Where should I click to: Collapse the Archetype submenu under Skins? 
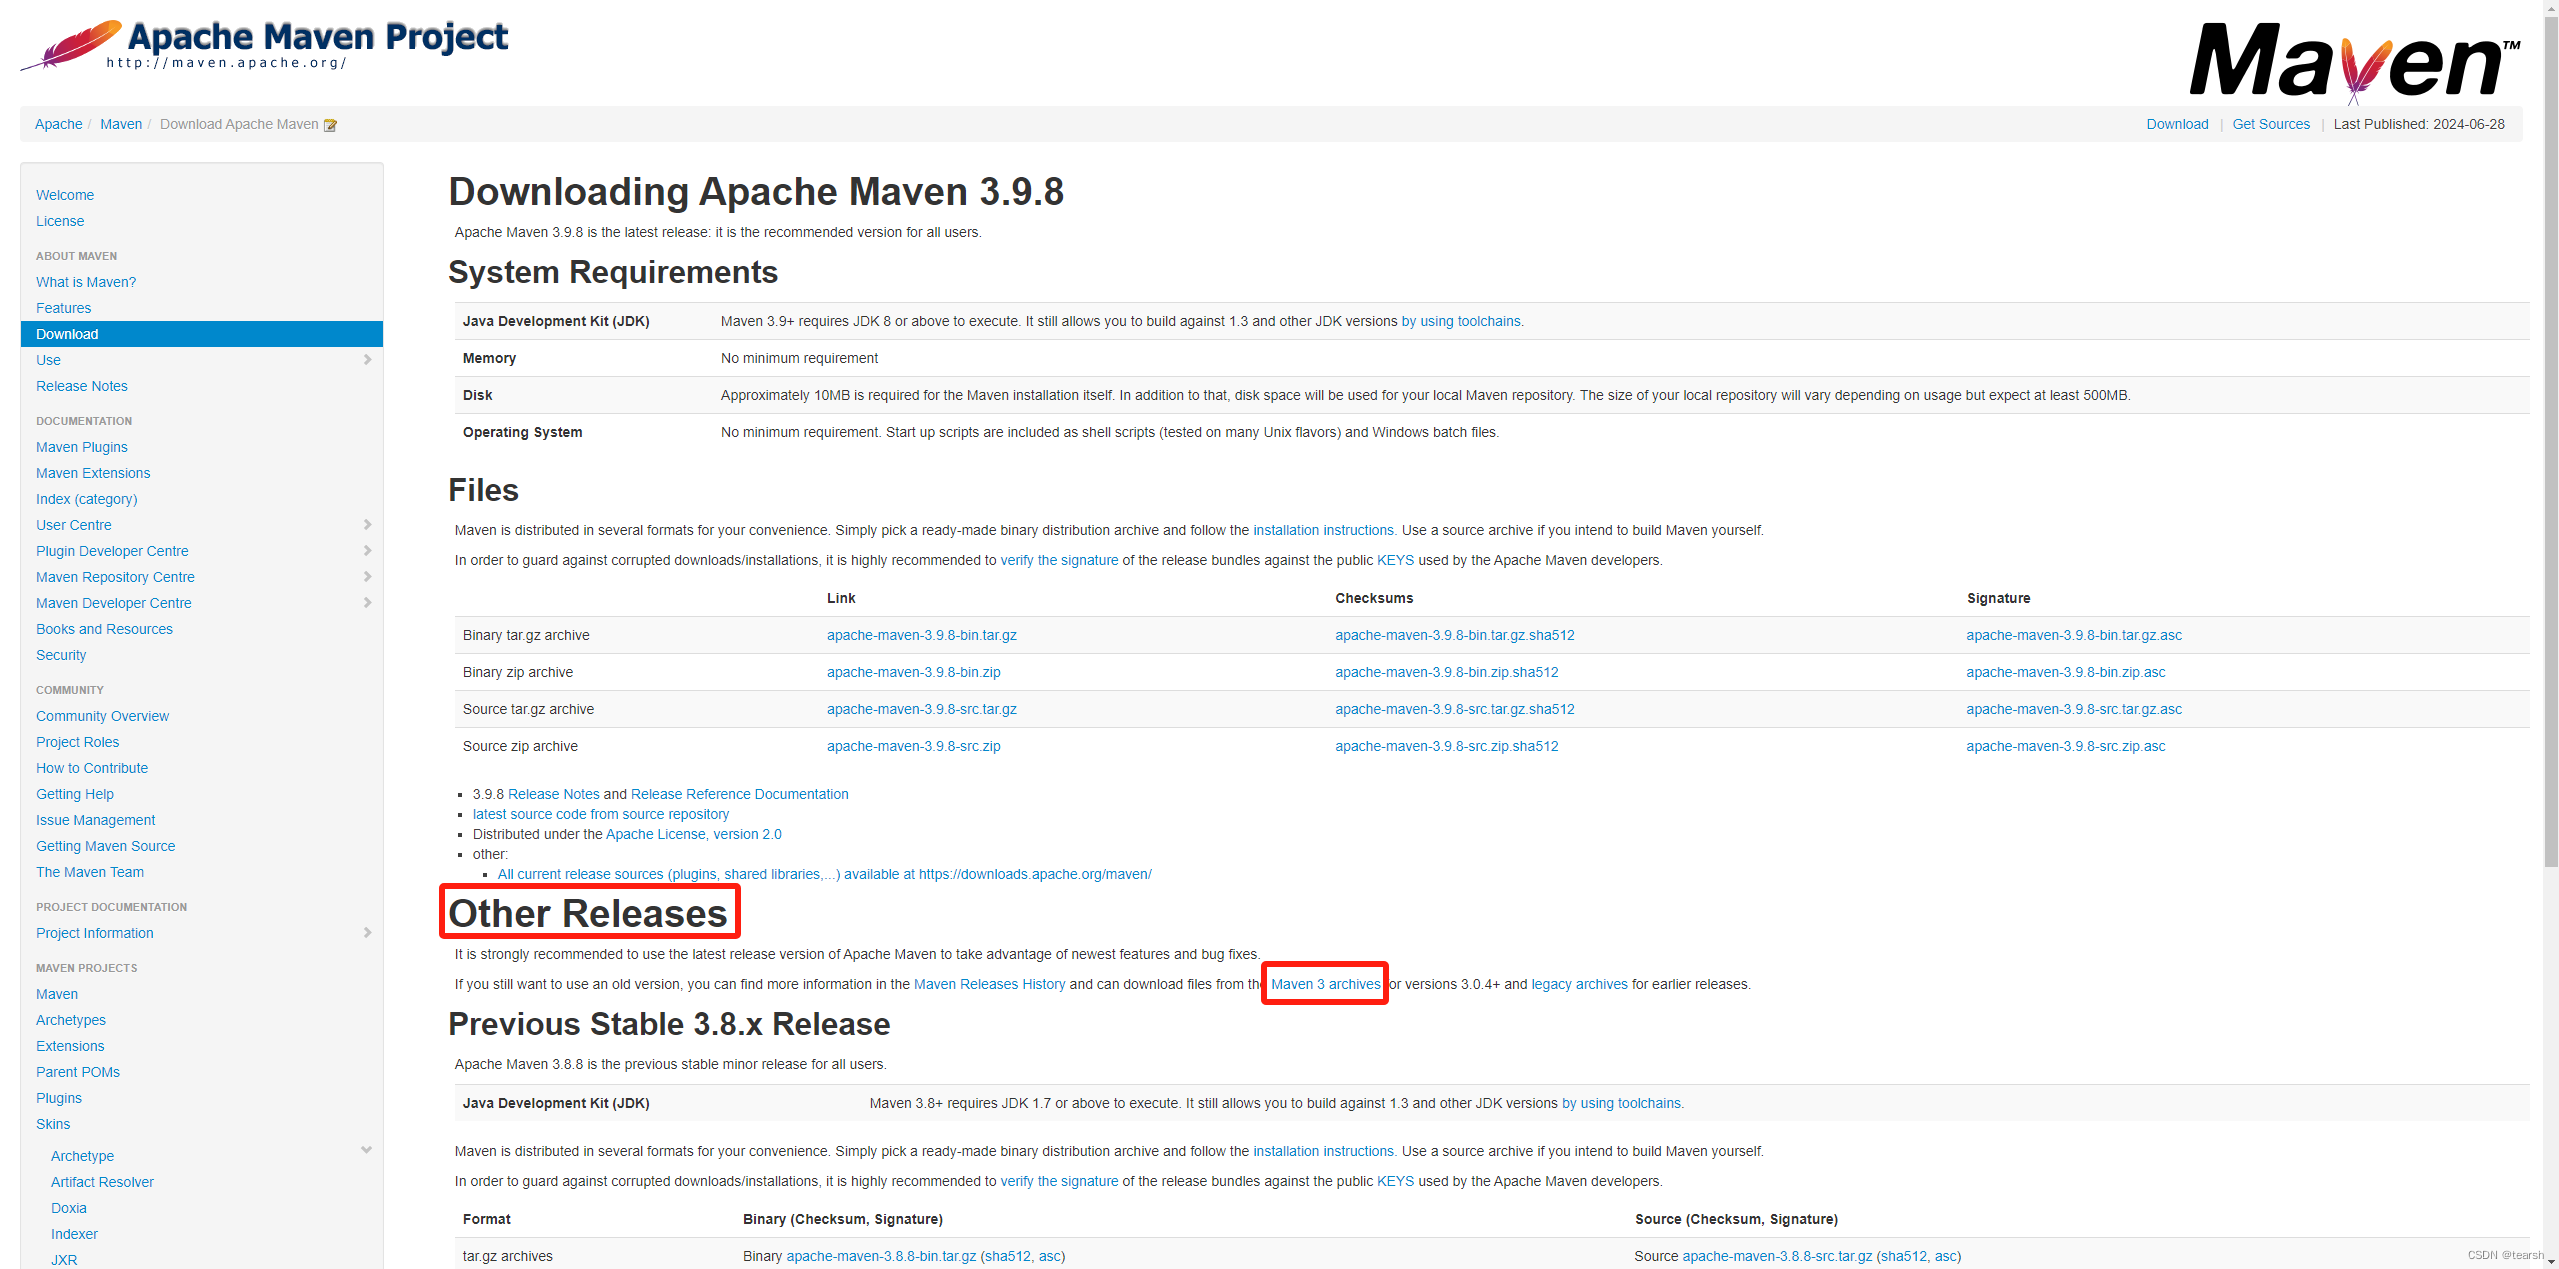(x=366, y=1150)
